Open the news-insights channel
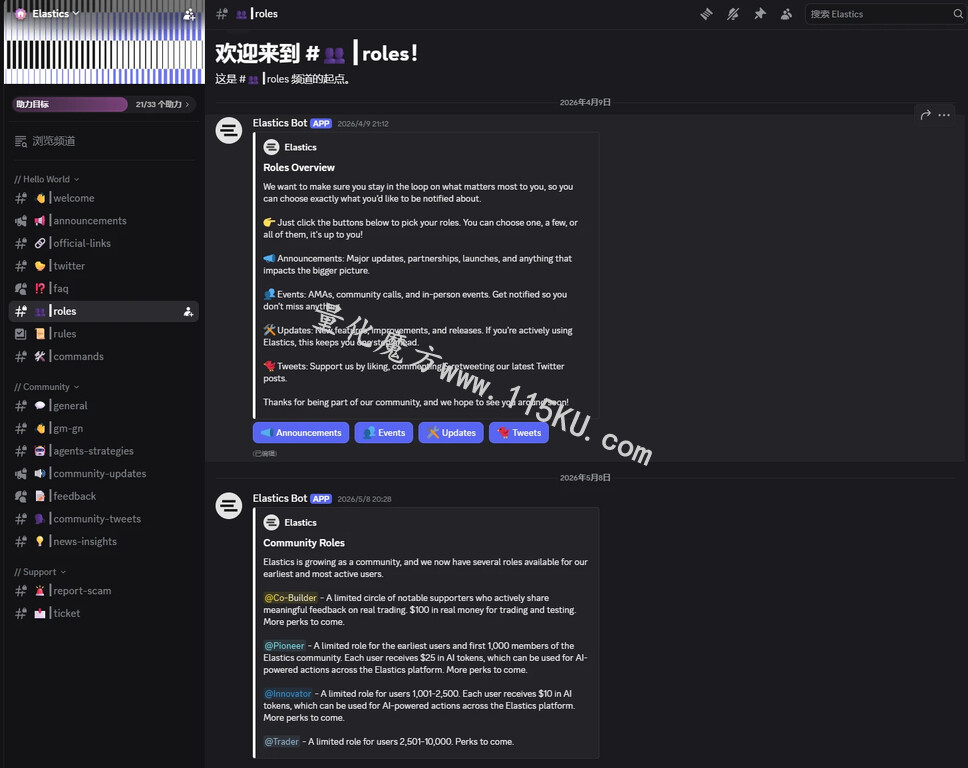This screenshot has width=968, height=768. [x=104, y=541]
